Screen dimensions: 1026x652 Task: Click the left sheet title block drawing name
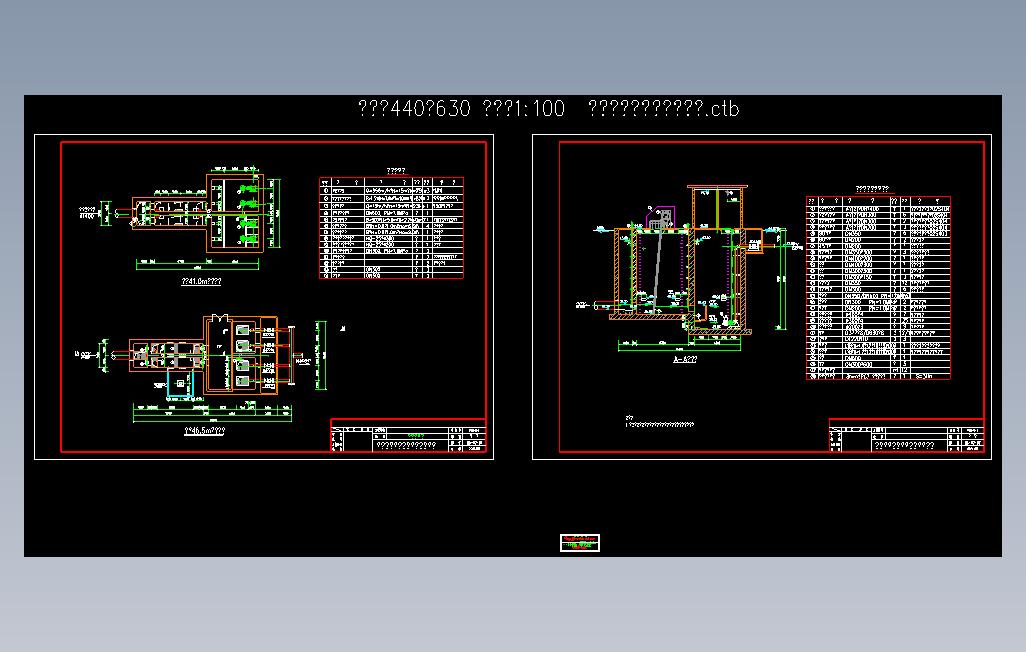[x=406, y=445]
